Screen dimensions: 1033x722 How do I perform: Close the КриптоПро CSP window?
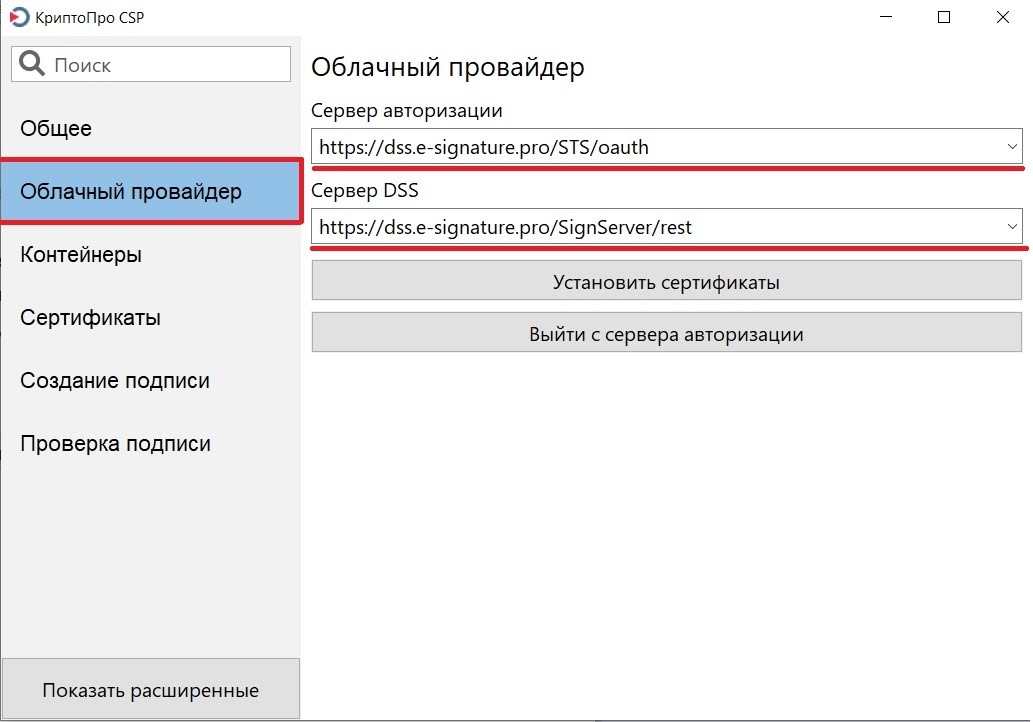click(1003, 17)
